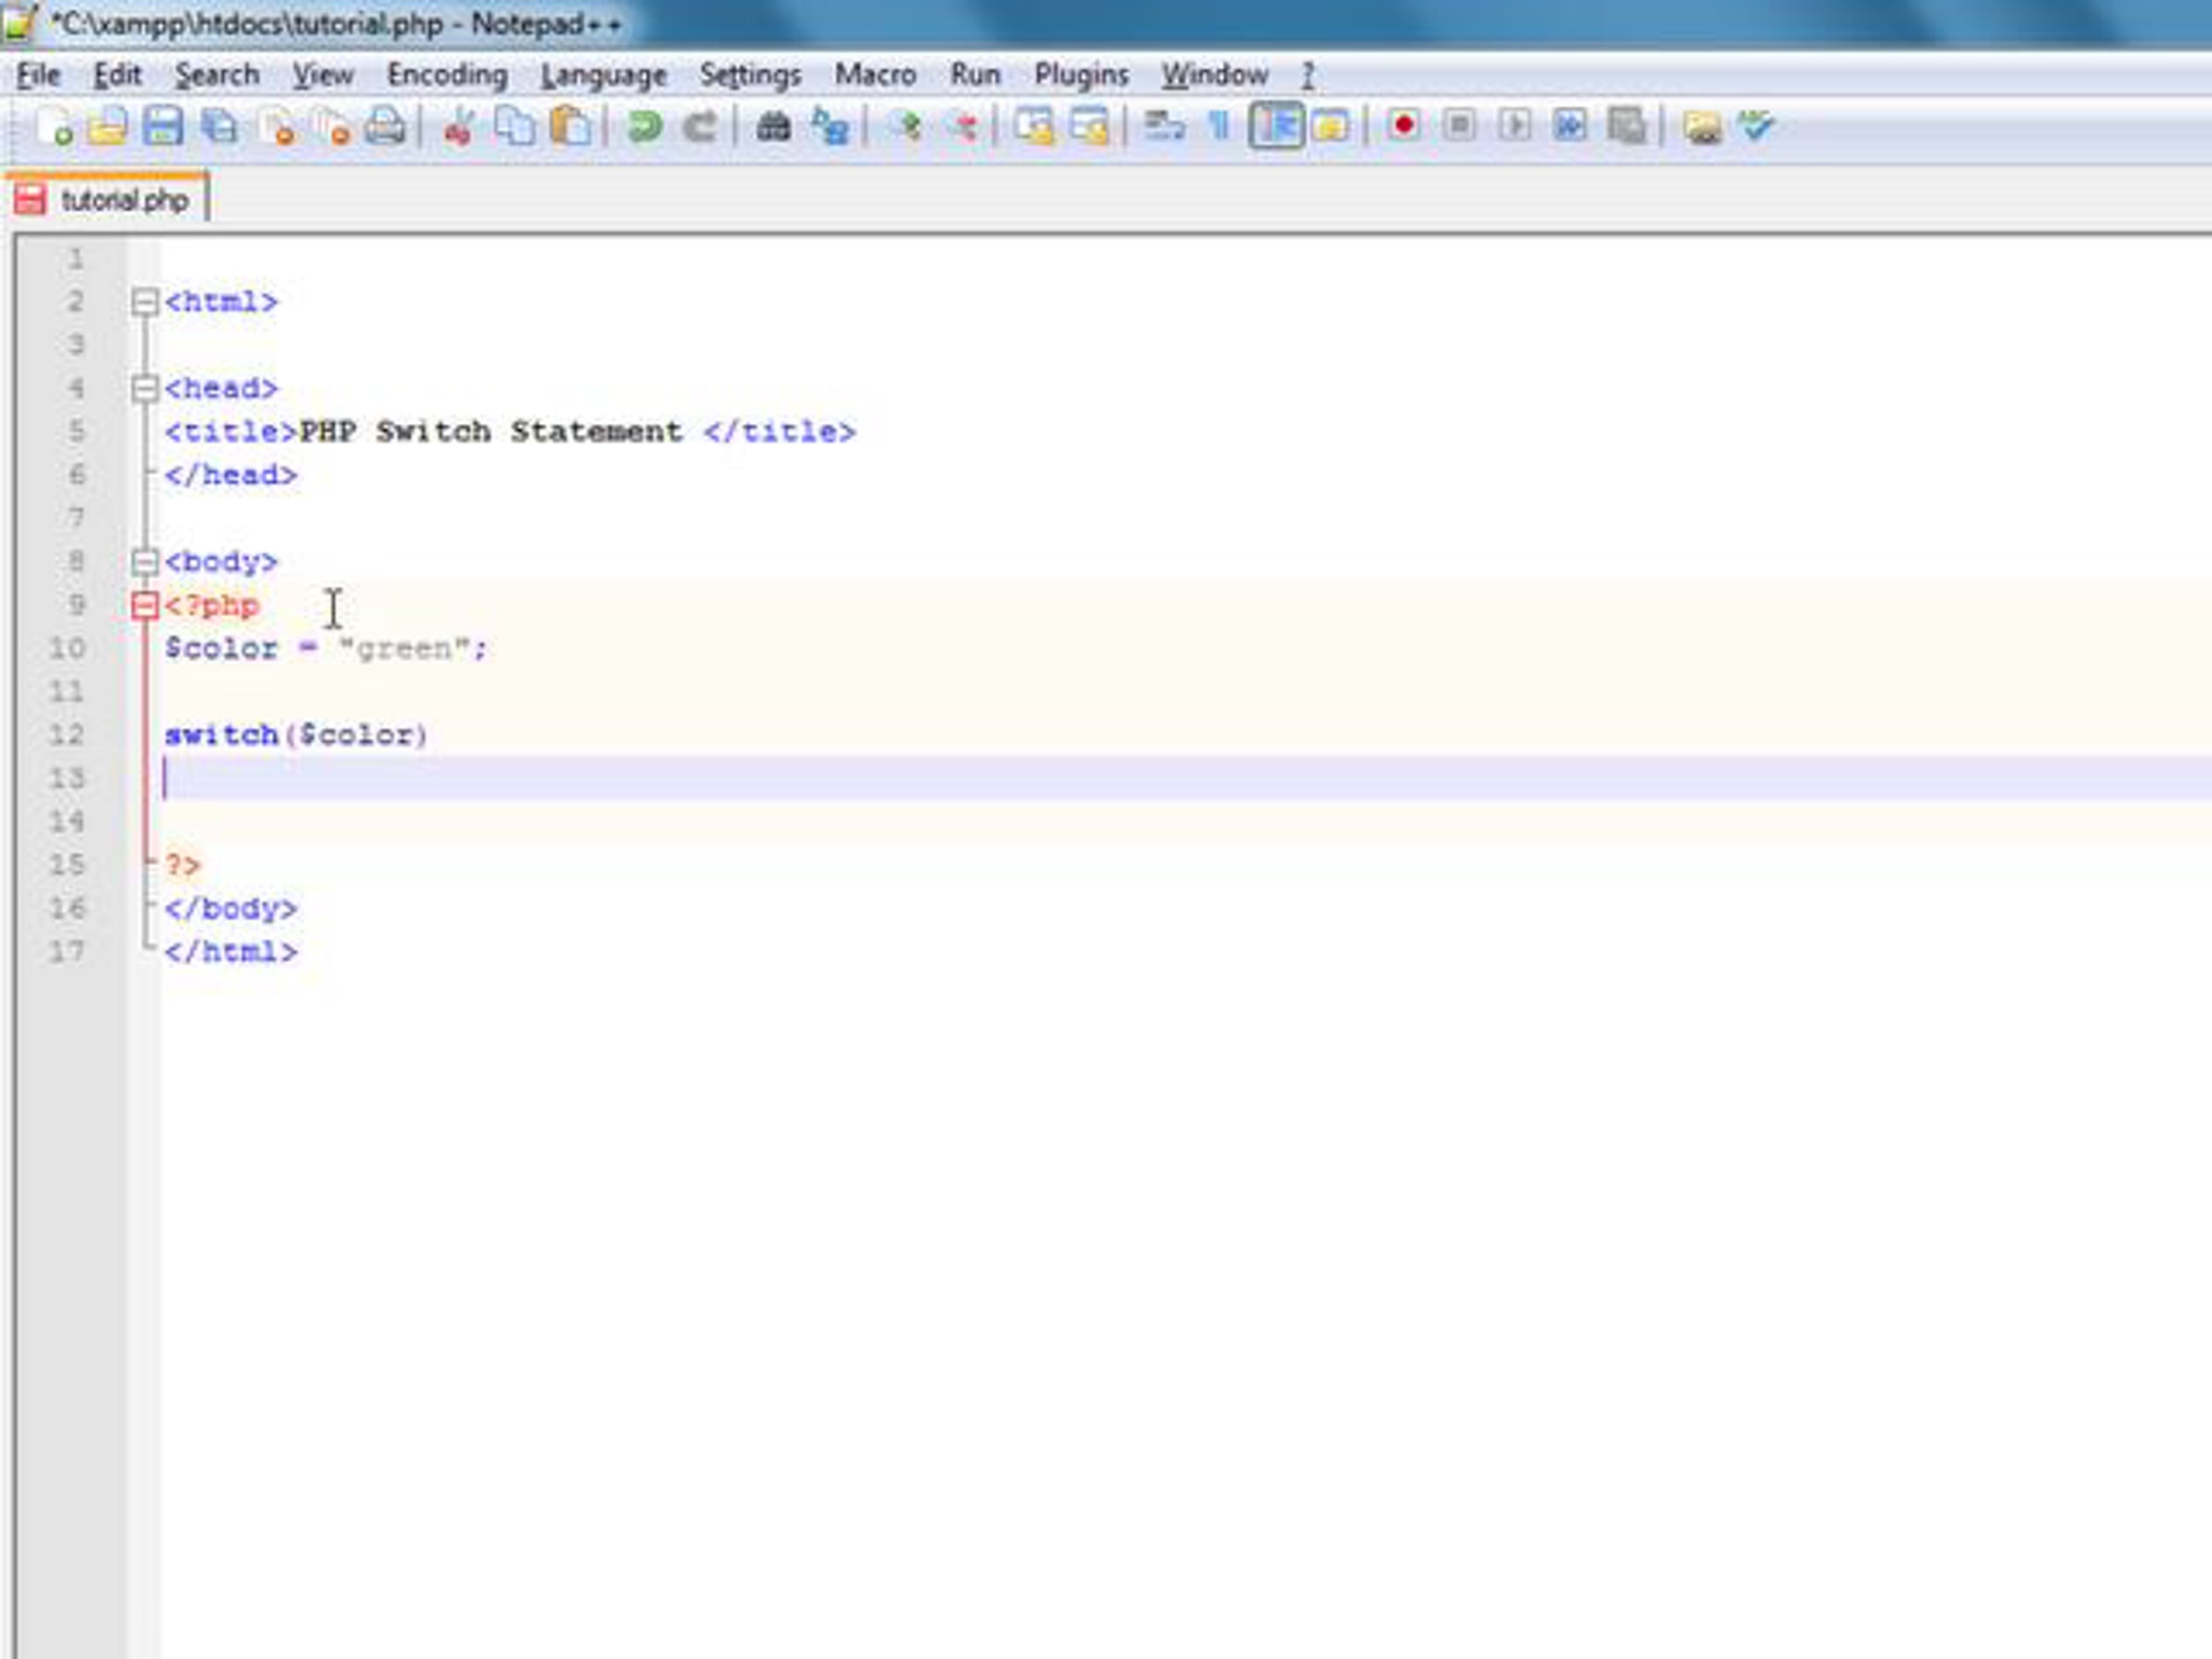Click the Close document toolbar icon
The height and width of the screenshot is (1659, 2212).
[275, 127]
